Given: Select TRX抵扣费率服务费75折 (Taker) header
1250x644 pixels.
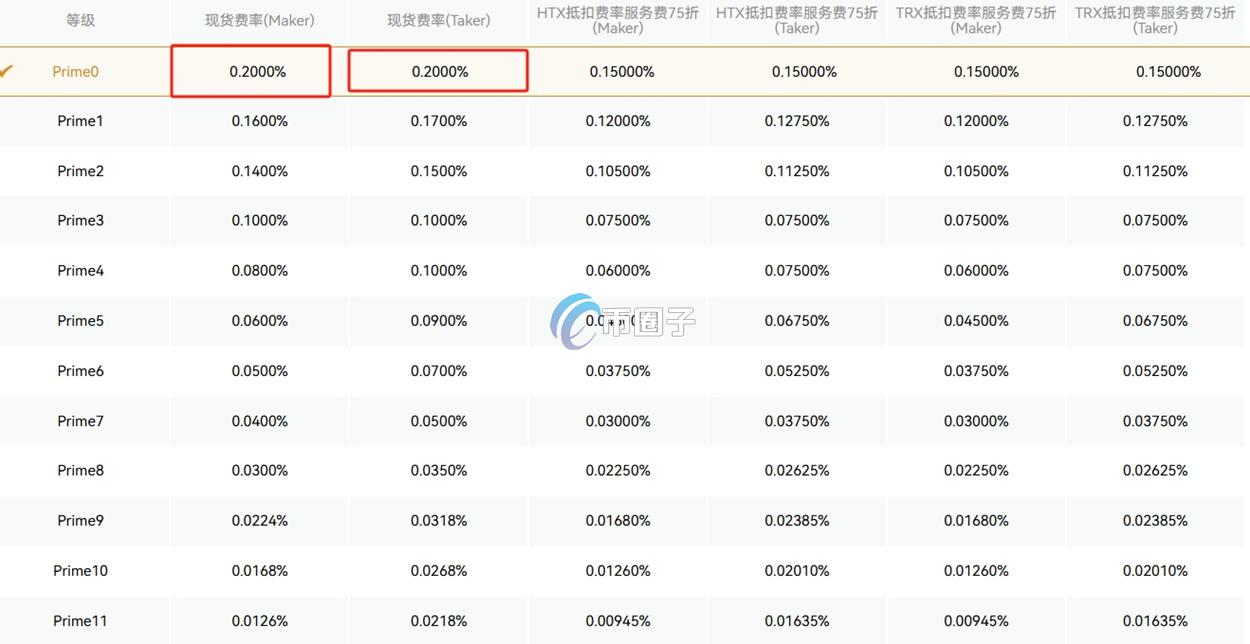Looking at the screenshot, I should (1155, 20).
